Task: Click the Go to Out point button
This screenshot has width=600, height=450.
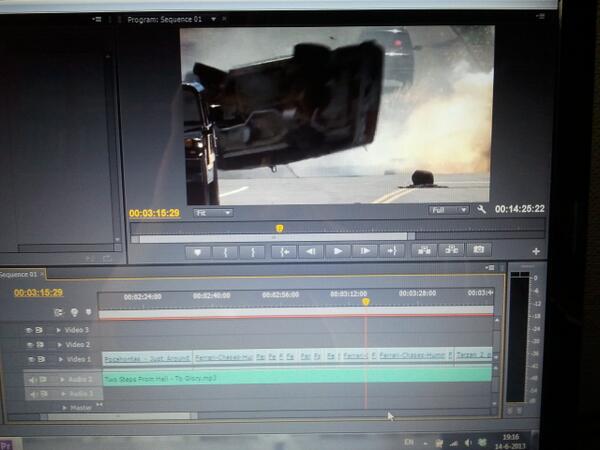Action: [x=392, y=251]
